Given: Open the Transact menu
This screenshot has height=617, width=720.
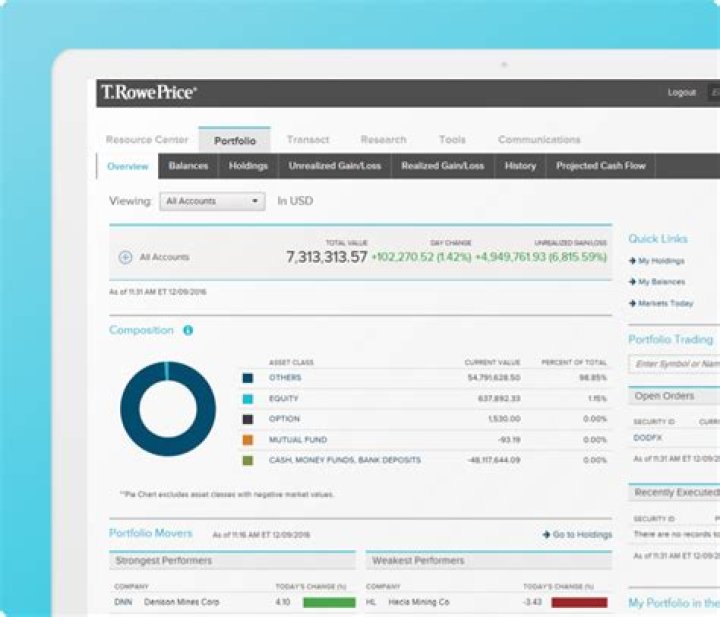Looking at the screenshot, I should [x=307, y=140].
